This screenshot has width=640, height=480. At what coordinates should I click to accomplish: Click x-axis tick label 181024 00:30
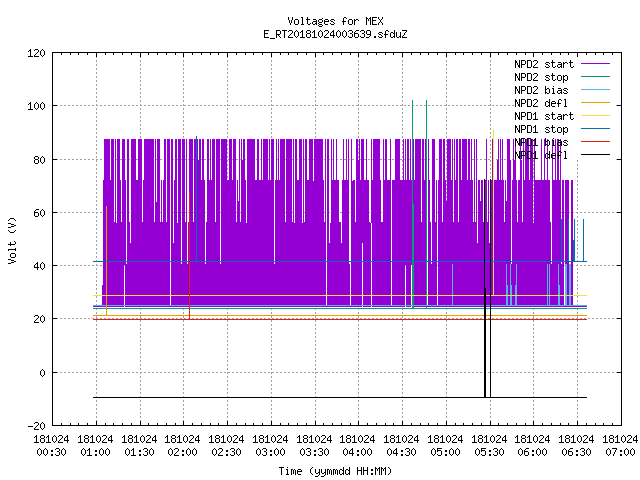coord(51,446)
